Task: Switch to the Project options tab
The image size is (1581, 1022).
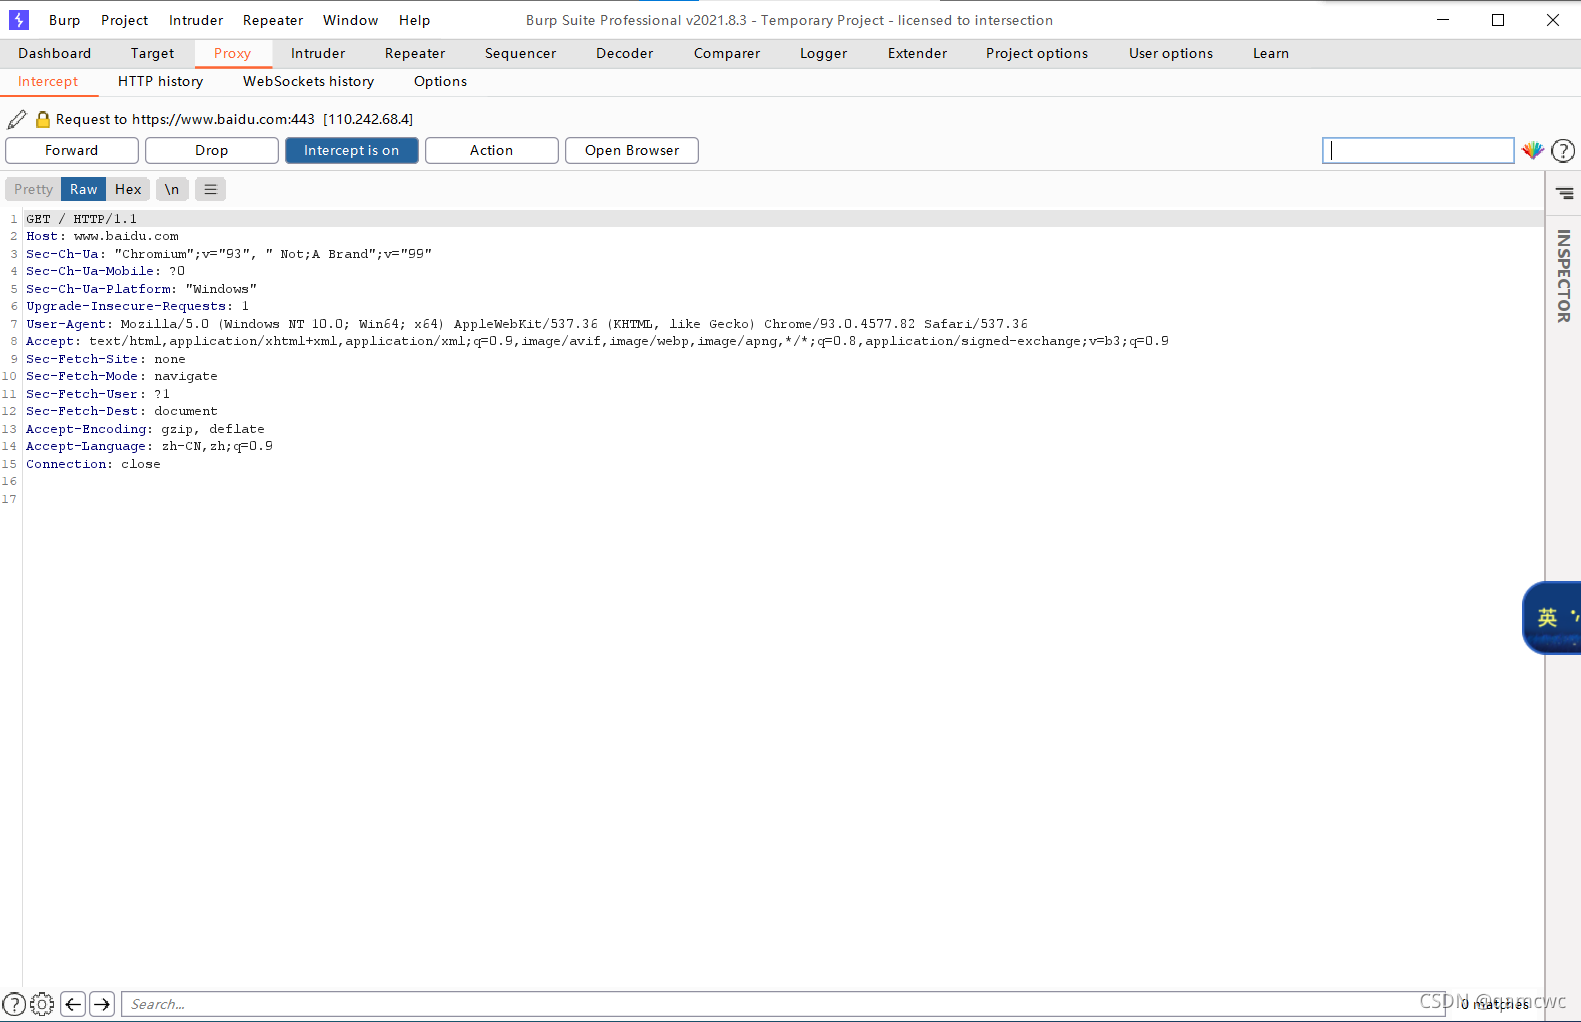Action: click(x=1037, y=53)
